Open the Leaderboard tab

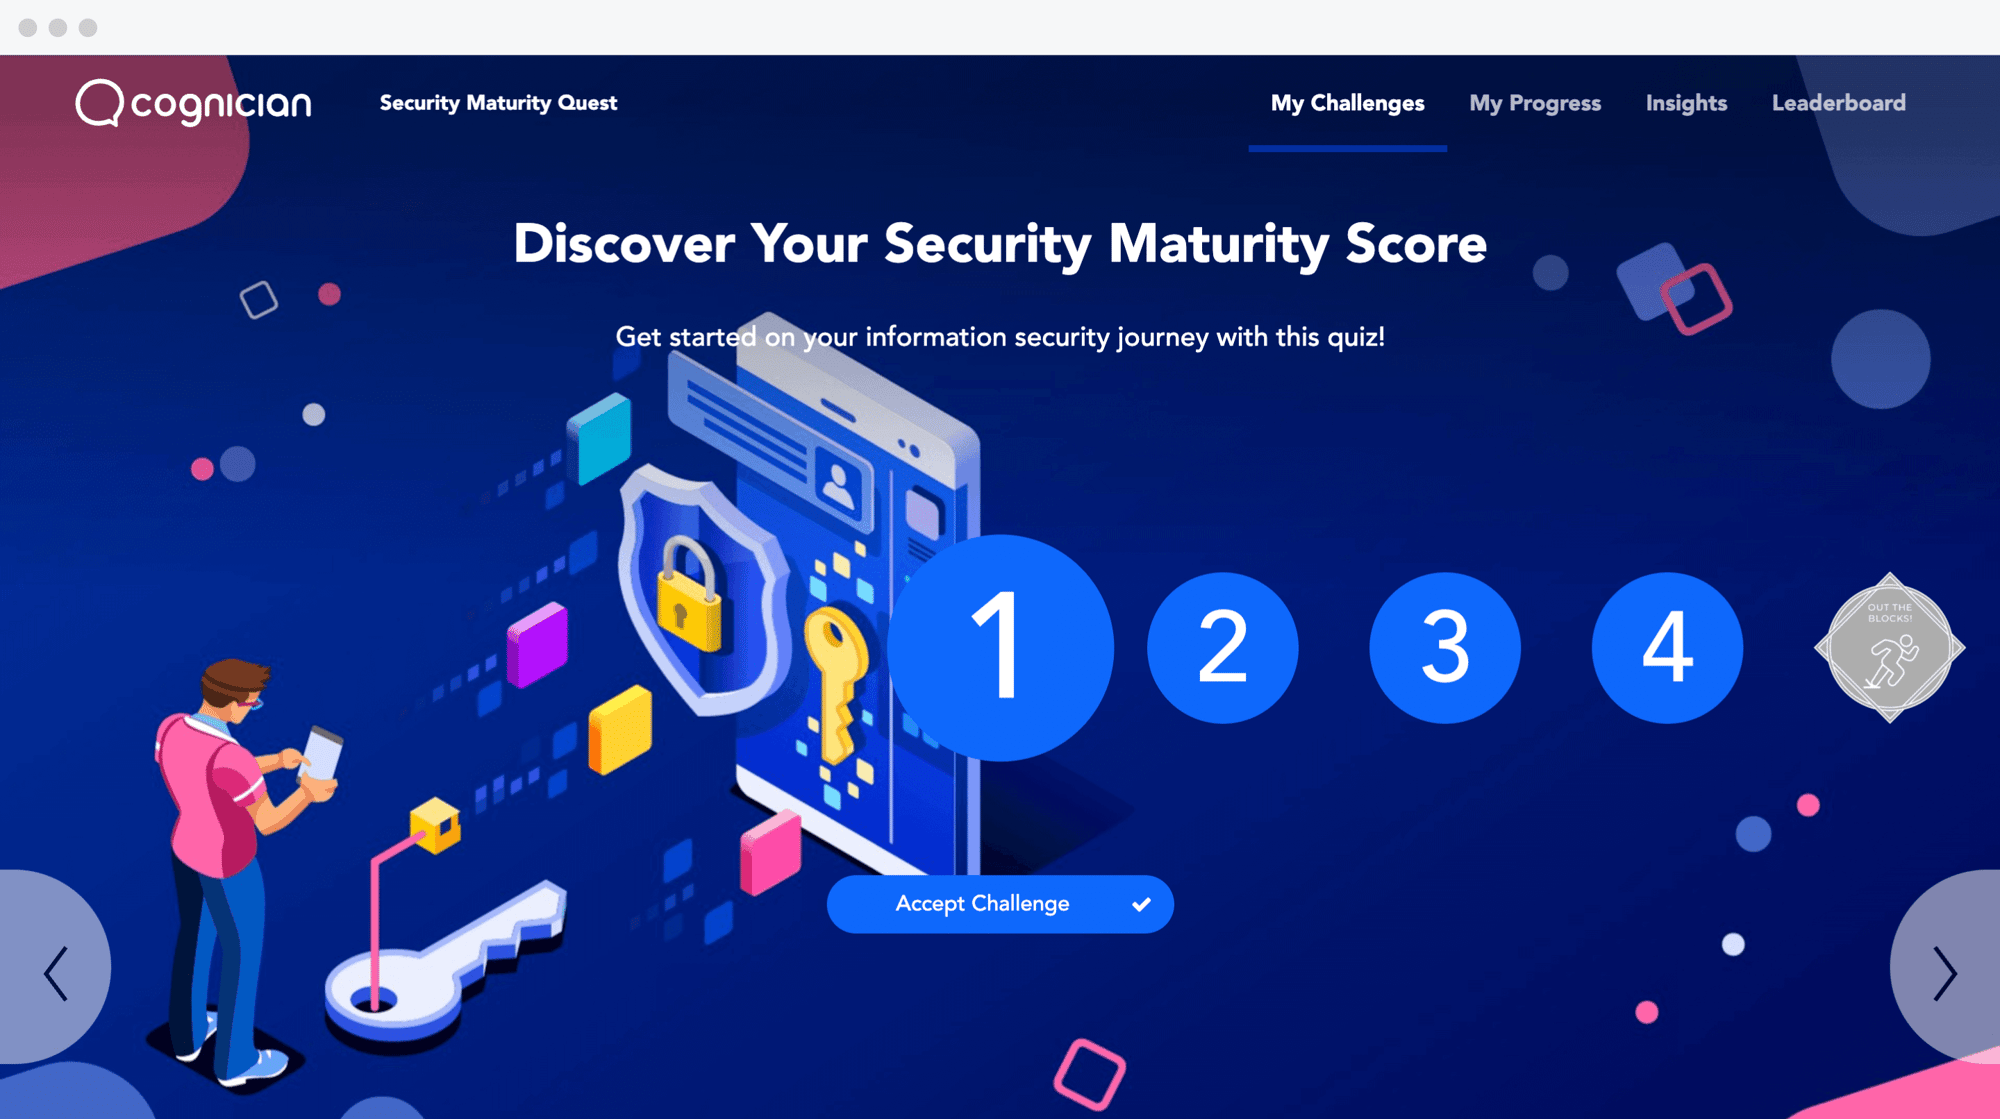tap(1838, 103)
